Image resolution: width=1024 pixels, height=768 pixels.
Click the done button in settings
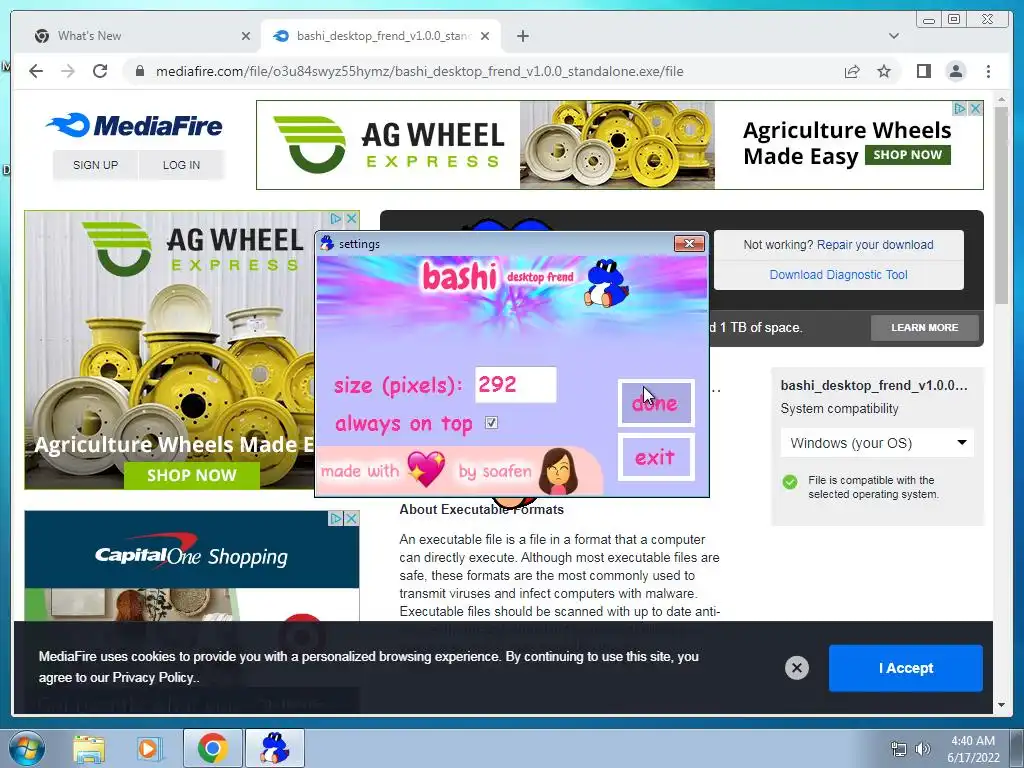(656, 403)
